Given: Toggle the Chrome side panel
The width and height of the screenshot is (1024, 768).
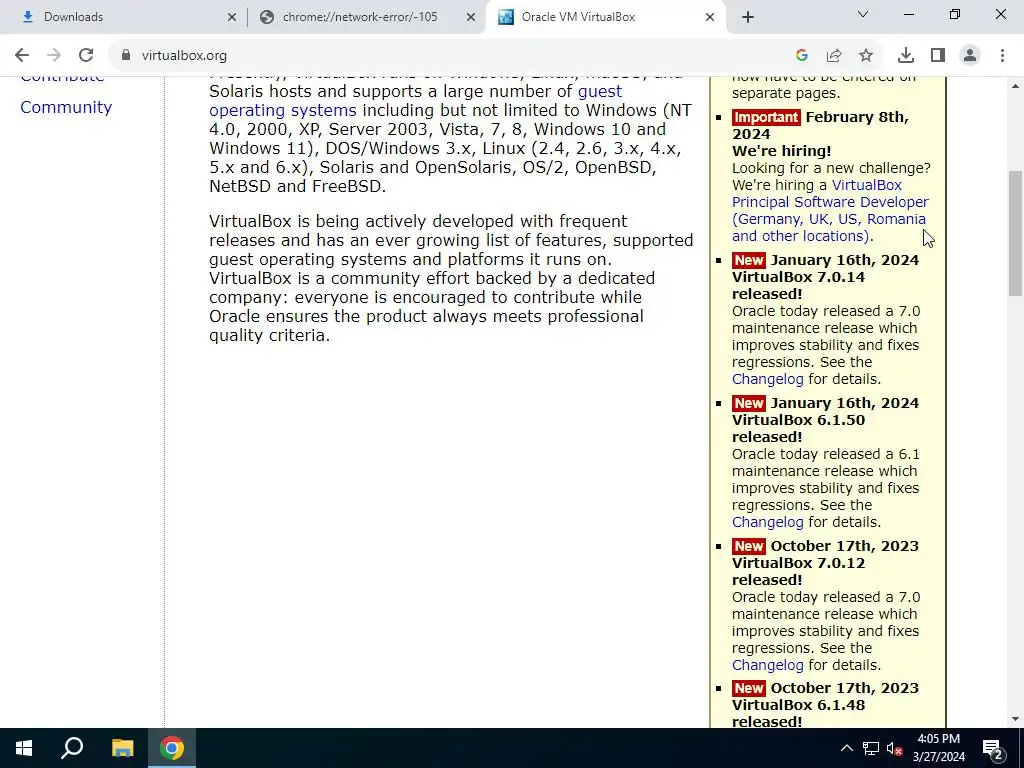Looking at the screenshot, I should 938,56.
